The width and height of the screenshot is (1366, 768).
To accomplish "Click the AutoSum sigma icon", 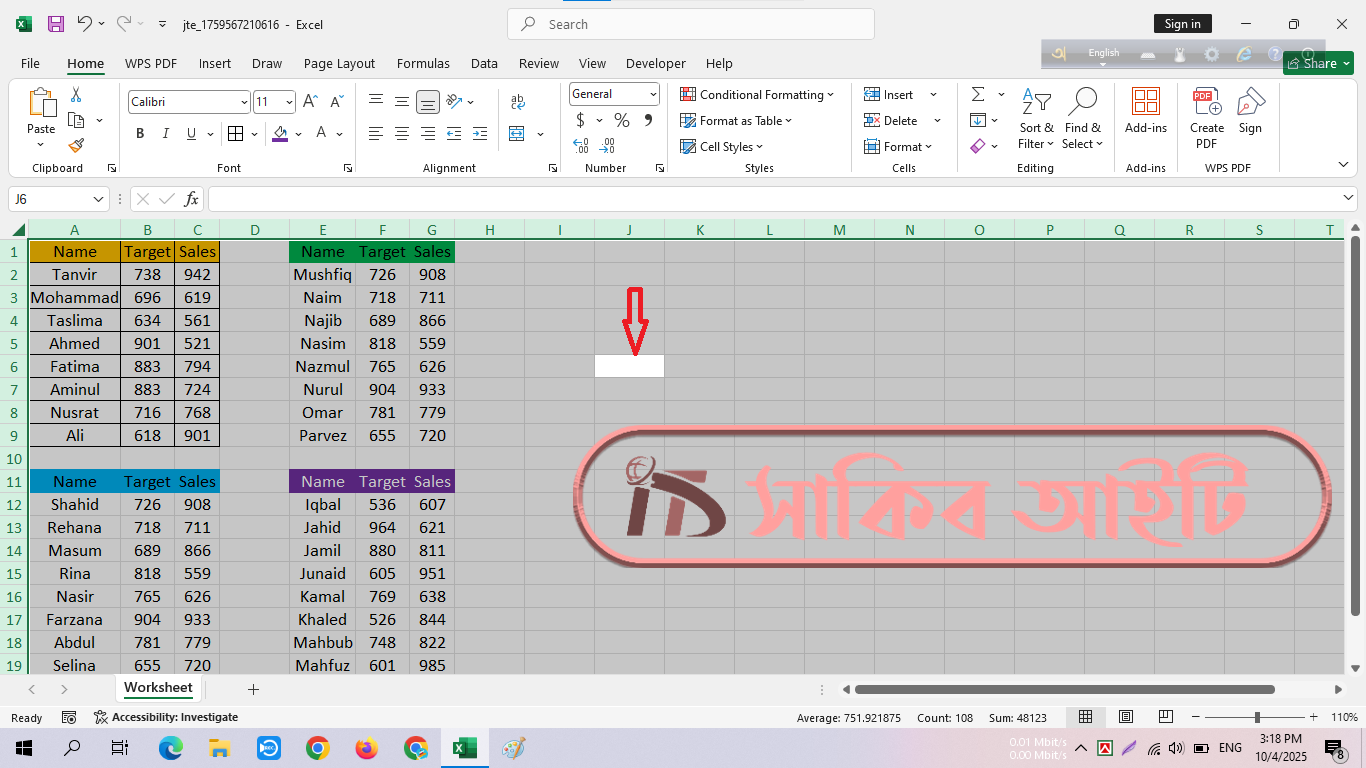I will click(x=977, y=94).
